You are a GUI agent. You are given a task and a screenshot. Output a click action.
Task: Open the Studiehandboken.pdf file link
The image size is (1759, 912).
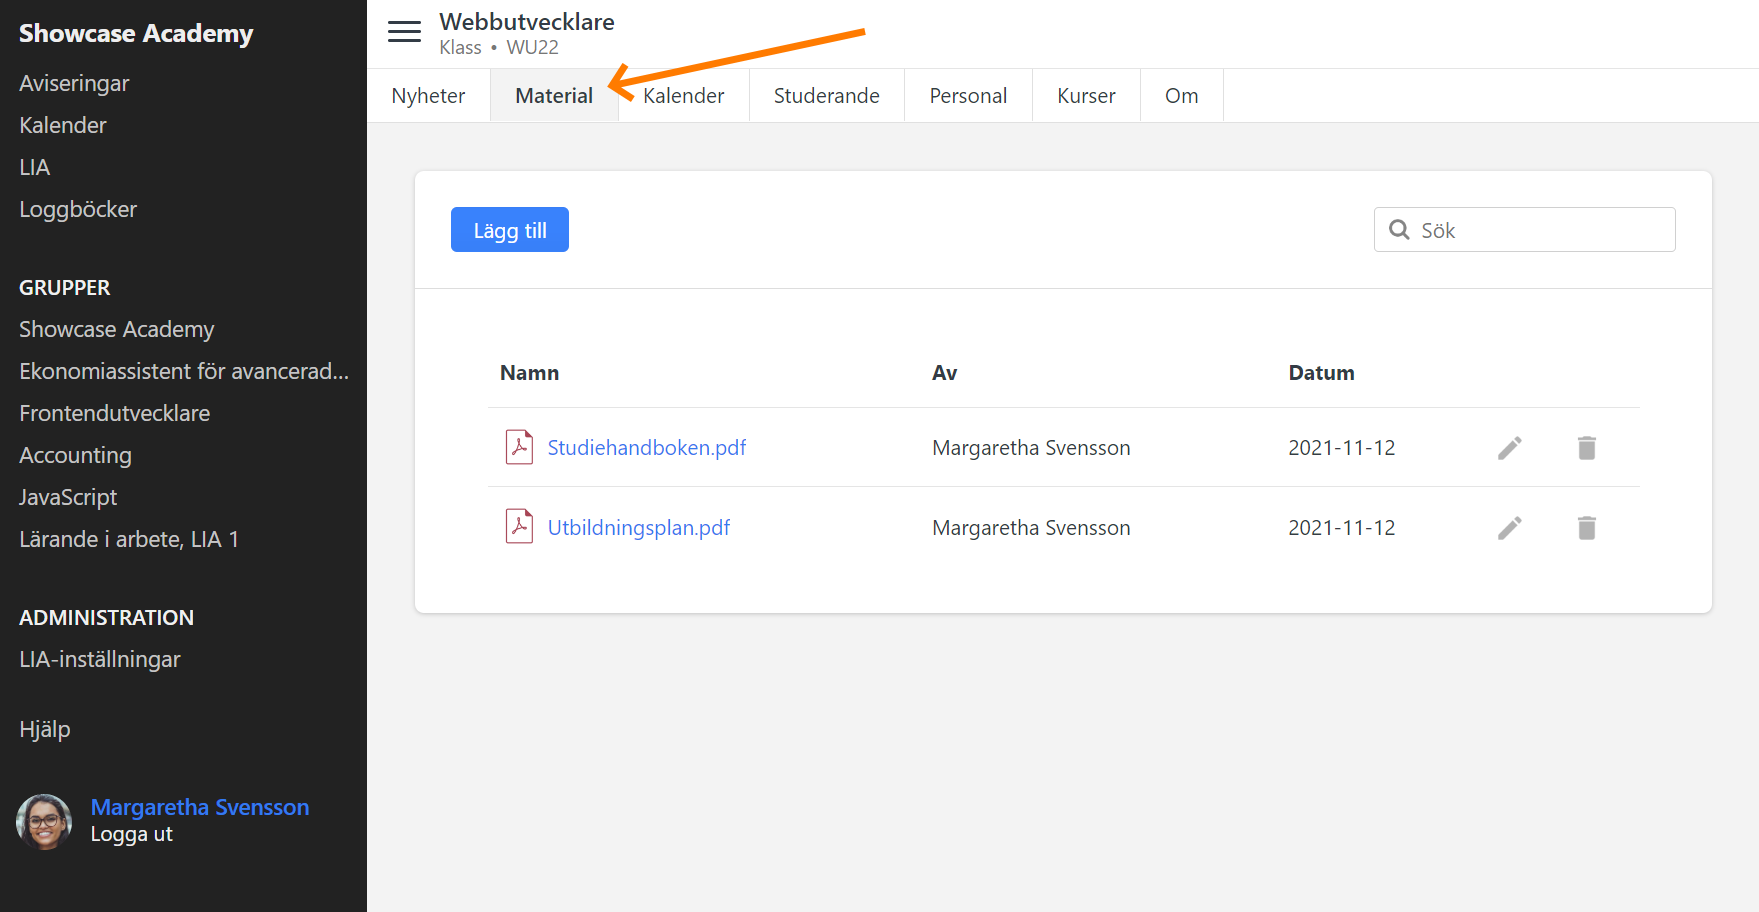646,448
